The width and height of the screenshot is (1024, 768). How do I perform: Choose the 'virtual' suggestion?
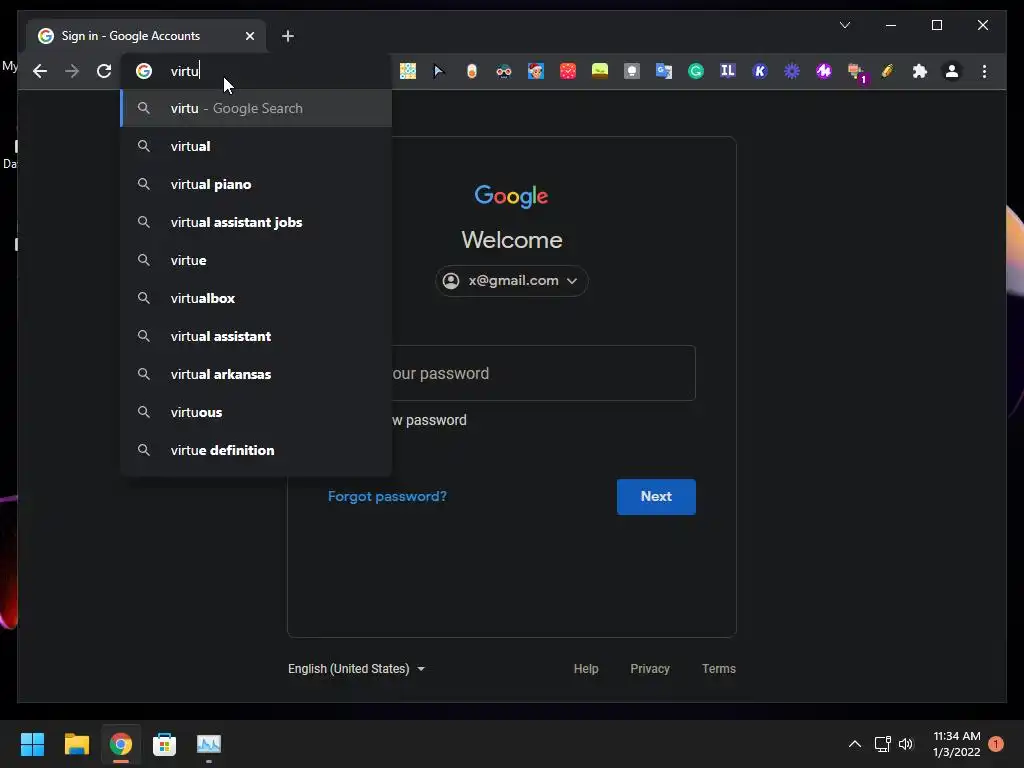point(256,146)
